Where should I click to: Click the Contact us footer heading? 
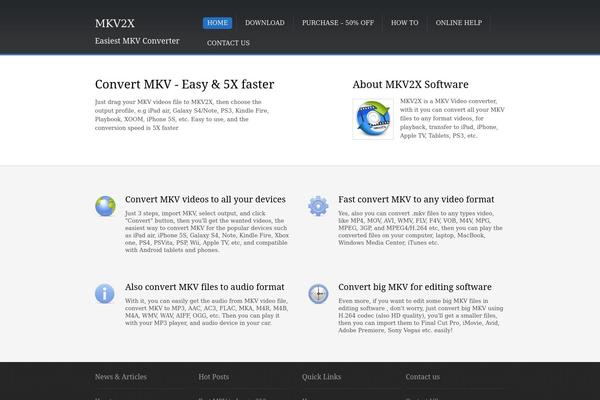pyautogui.click(x=423, y=377)
